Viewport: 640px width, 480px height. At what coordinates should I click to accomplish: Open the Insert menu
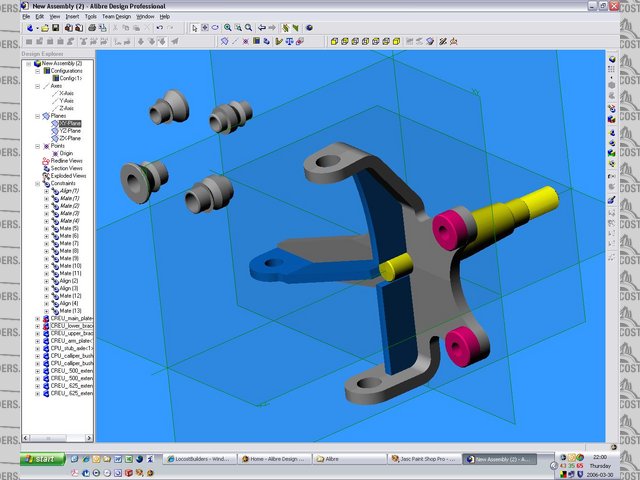pyautogui.click(x=72, y=17)
